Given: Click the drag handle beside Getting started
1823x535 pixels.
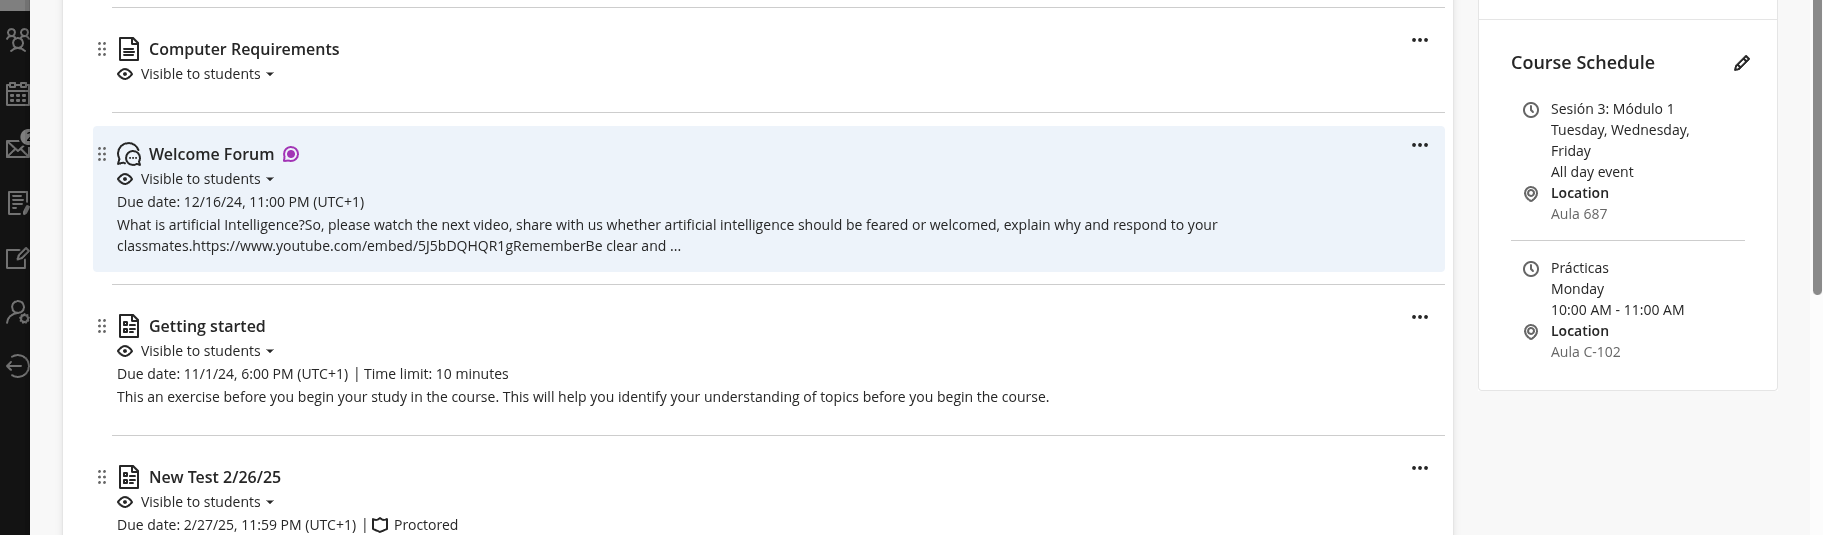Looking at the screenshot, I should (x=102, y=326).
